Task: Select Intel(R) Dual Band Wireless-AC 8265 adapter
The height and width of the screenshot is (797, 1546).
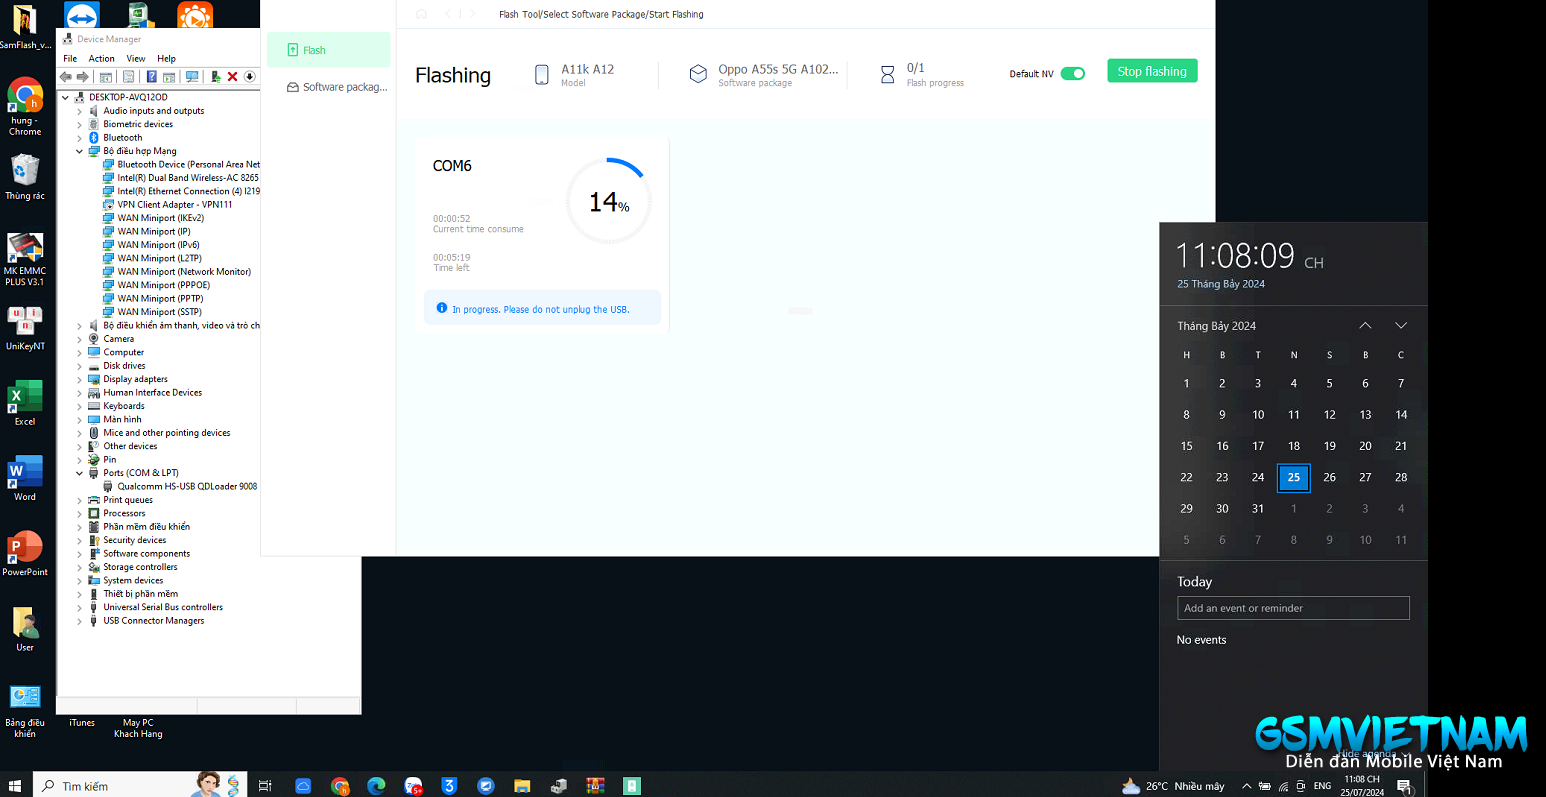Action: click(188, 178)
